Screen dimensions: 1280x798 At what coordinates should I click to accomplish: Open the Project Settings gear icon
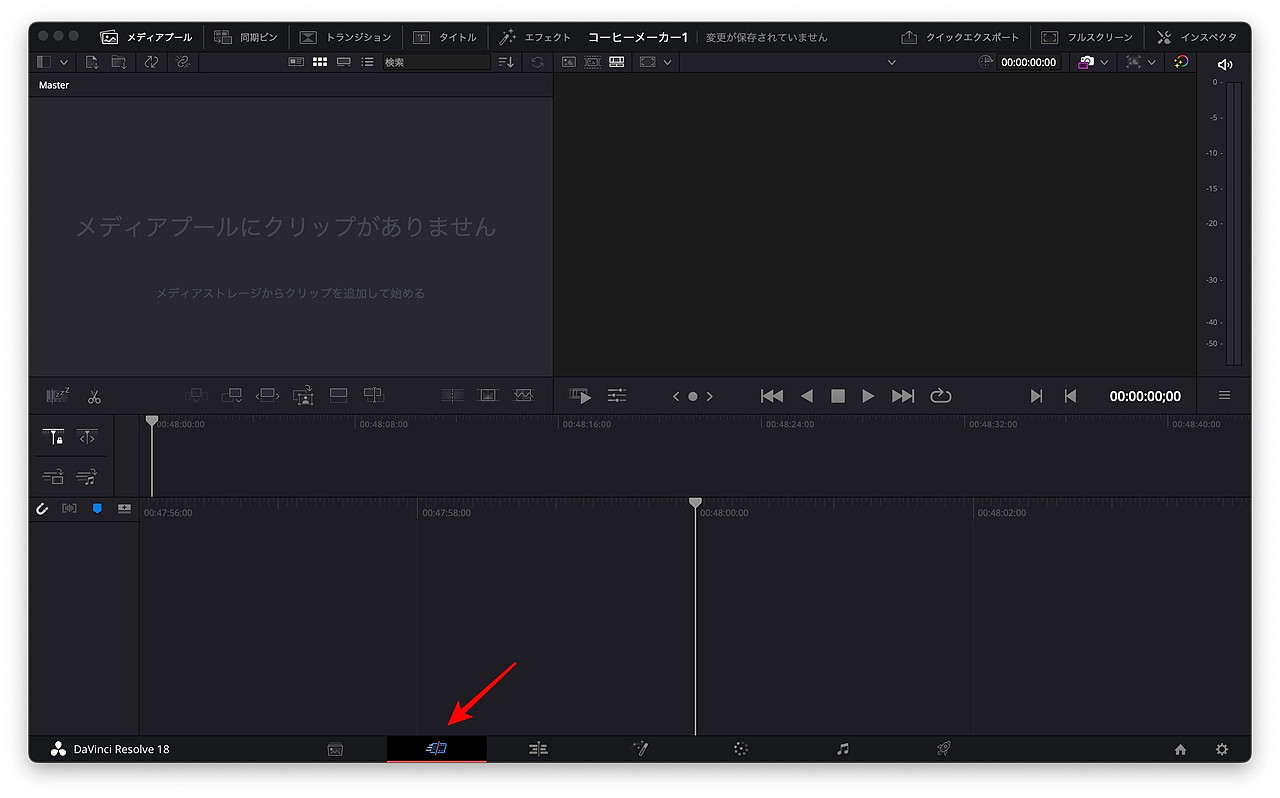click(x=1221, y=749)
